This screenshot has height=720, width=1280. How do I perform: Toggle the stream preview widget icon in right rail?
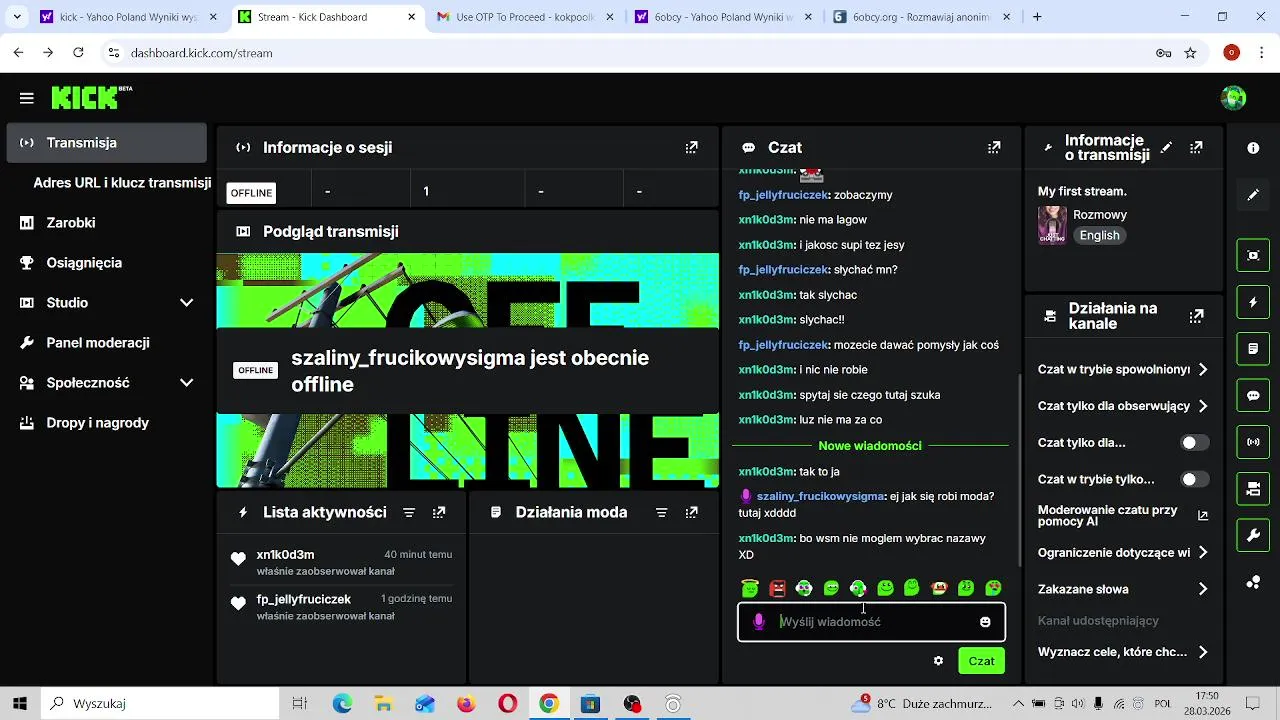click(1253, 255)
